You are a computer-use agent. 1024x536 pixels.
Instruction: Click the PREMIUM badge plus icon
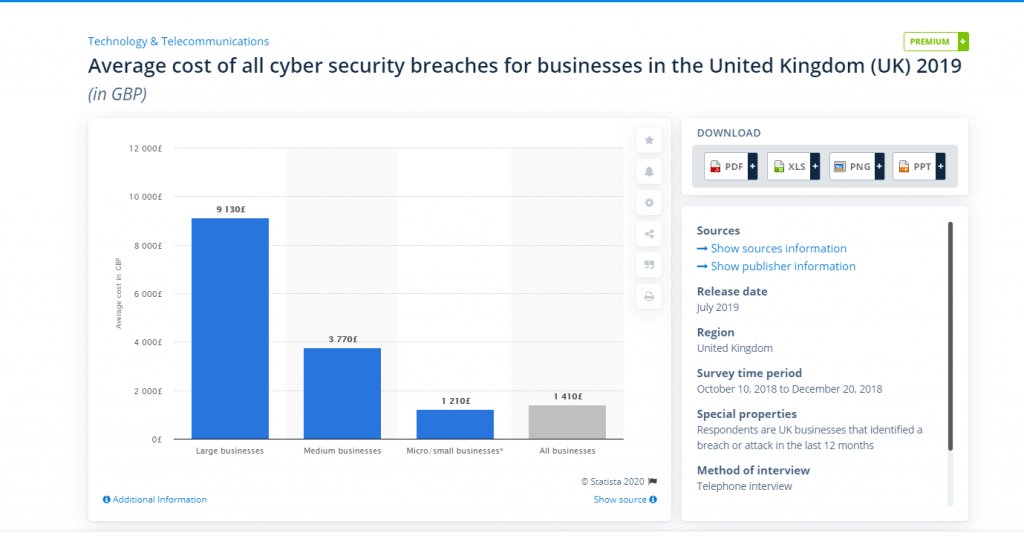(x=963, y=42)
